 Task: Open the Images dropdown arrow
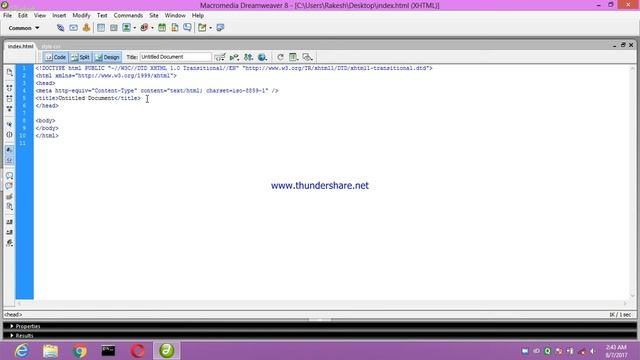(x=135, y=28)
